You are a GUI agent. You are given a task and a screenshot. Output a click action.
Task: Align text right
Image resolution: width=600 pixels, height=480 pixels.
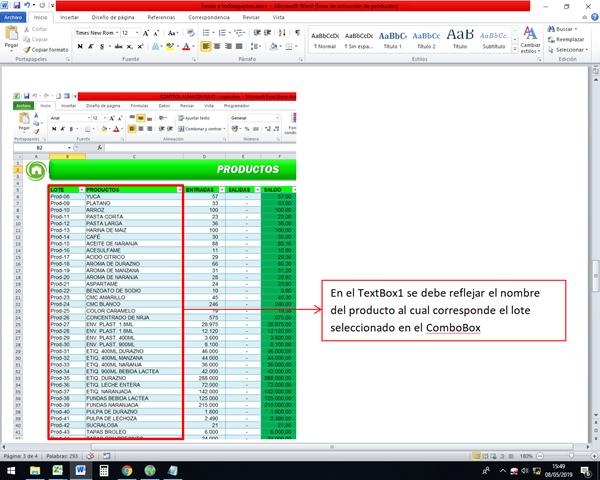[x=228, y=46]
